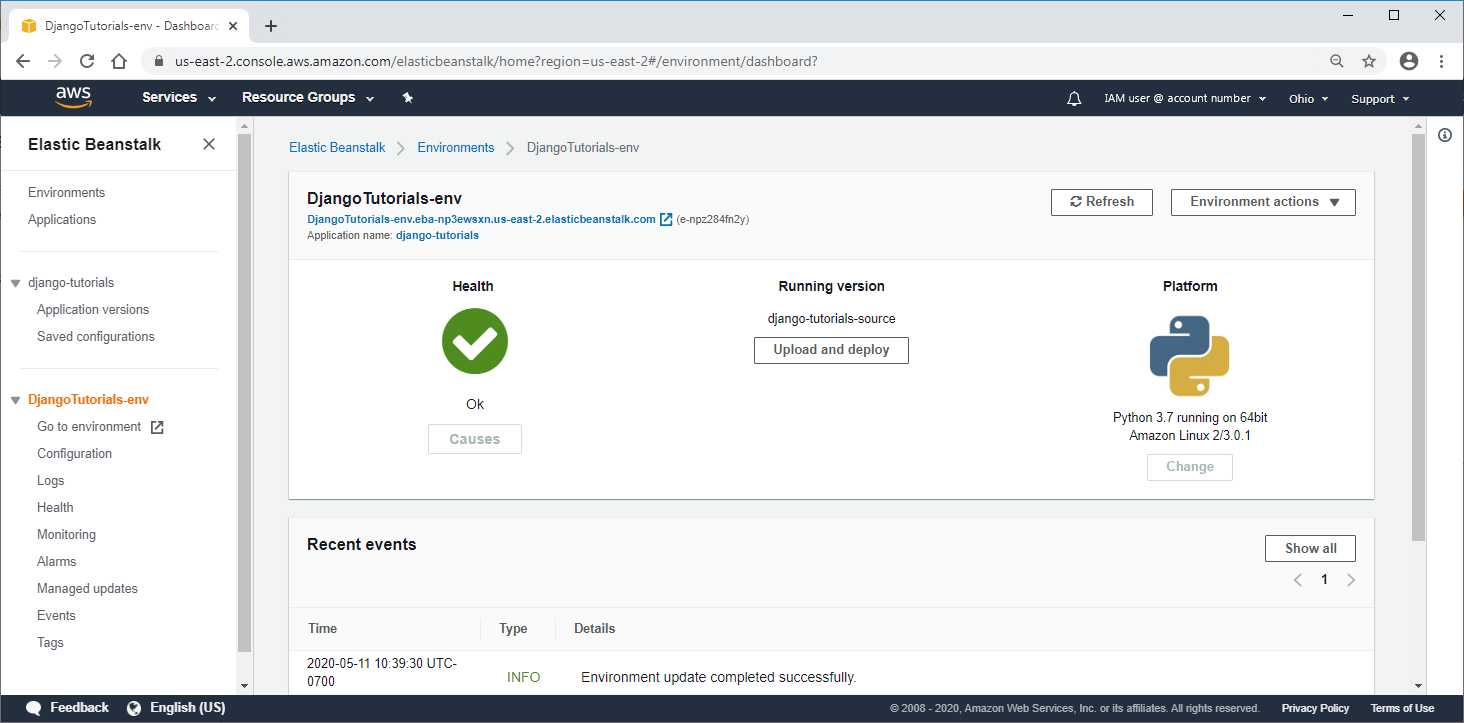Viewport: 1464px width, 723px height.
Task: Click the Python platform logo
Action: [1189, 356]
